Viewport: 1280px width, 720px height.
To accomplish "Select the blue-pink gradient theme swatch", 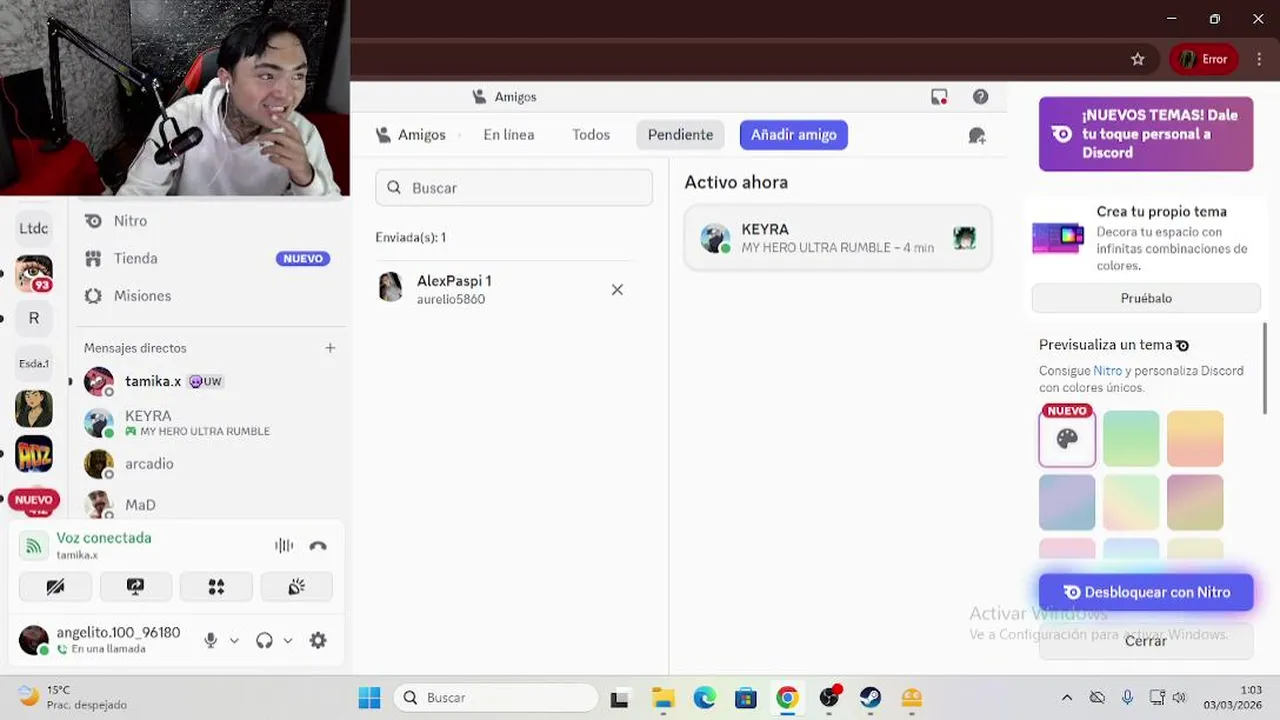I will click(1067, 502).
